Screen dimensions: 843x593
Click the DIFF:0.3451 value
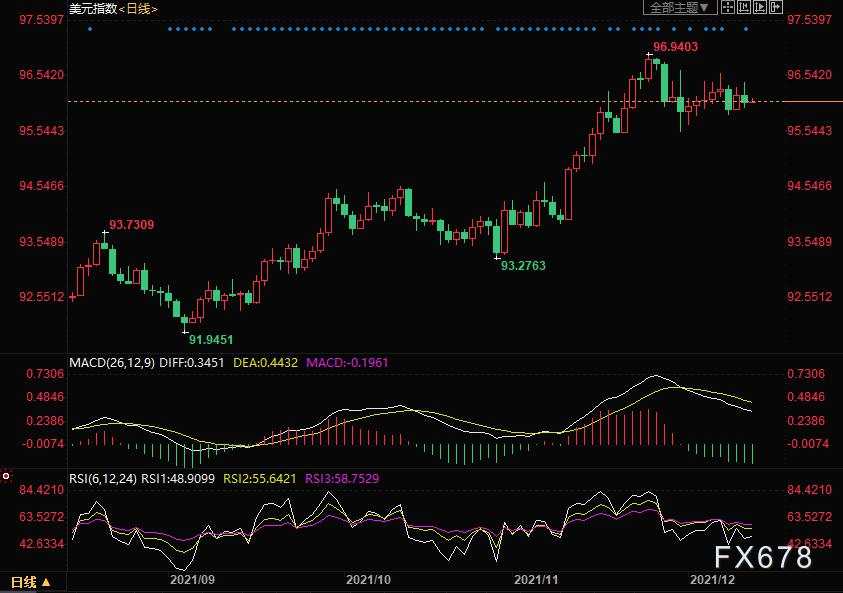coord(192,362)
